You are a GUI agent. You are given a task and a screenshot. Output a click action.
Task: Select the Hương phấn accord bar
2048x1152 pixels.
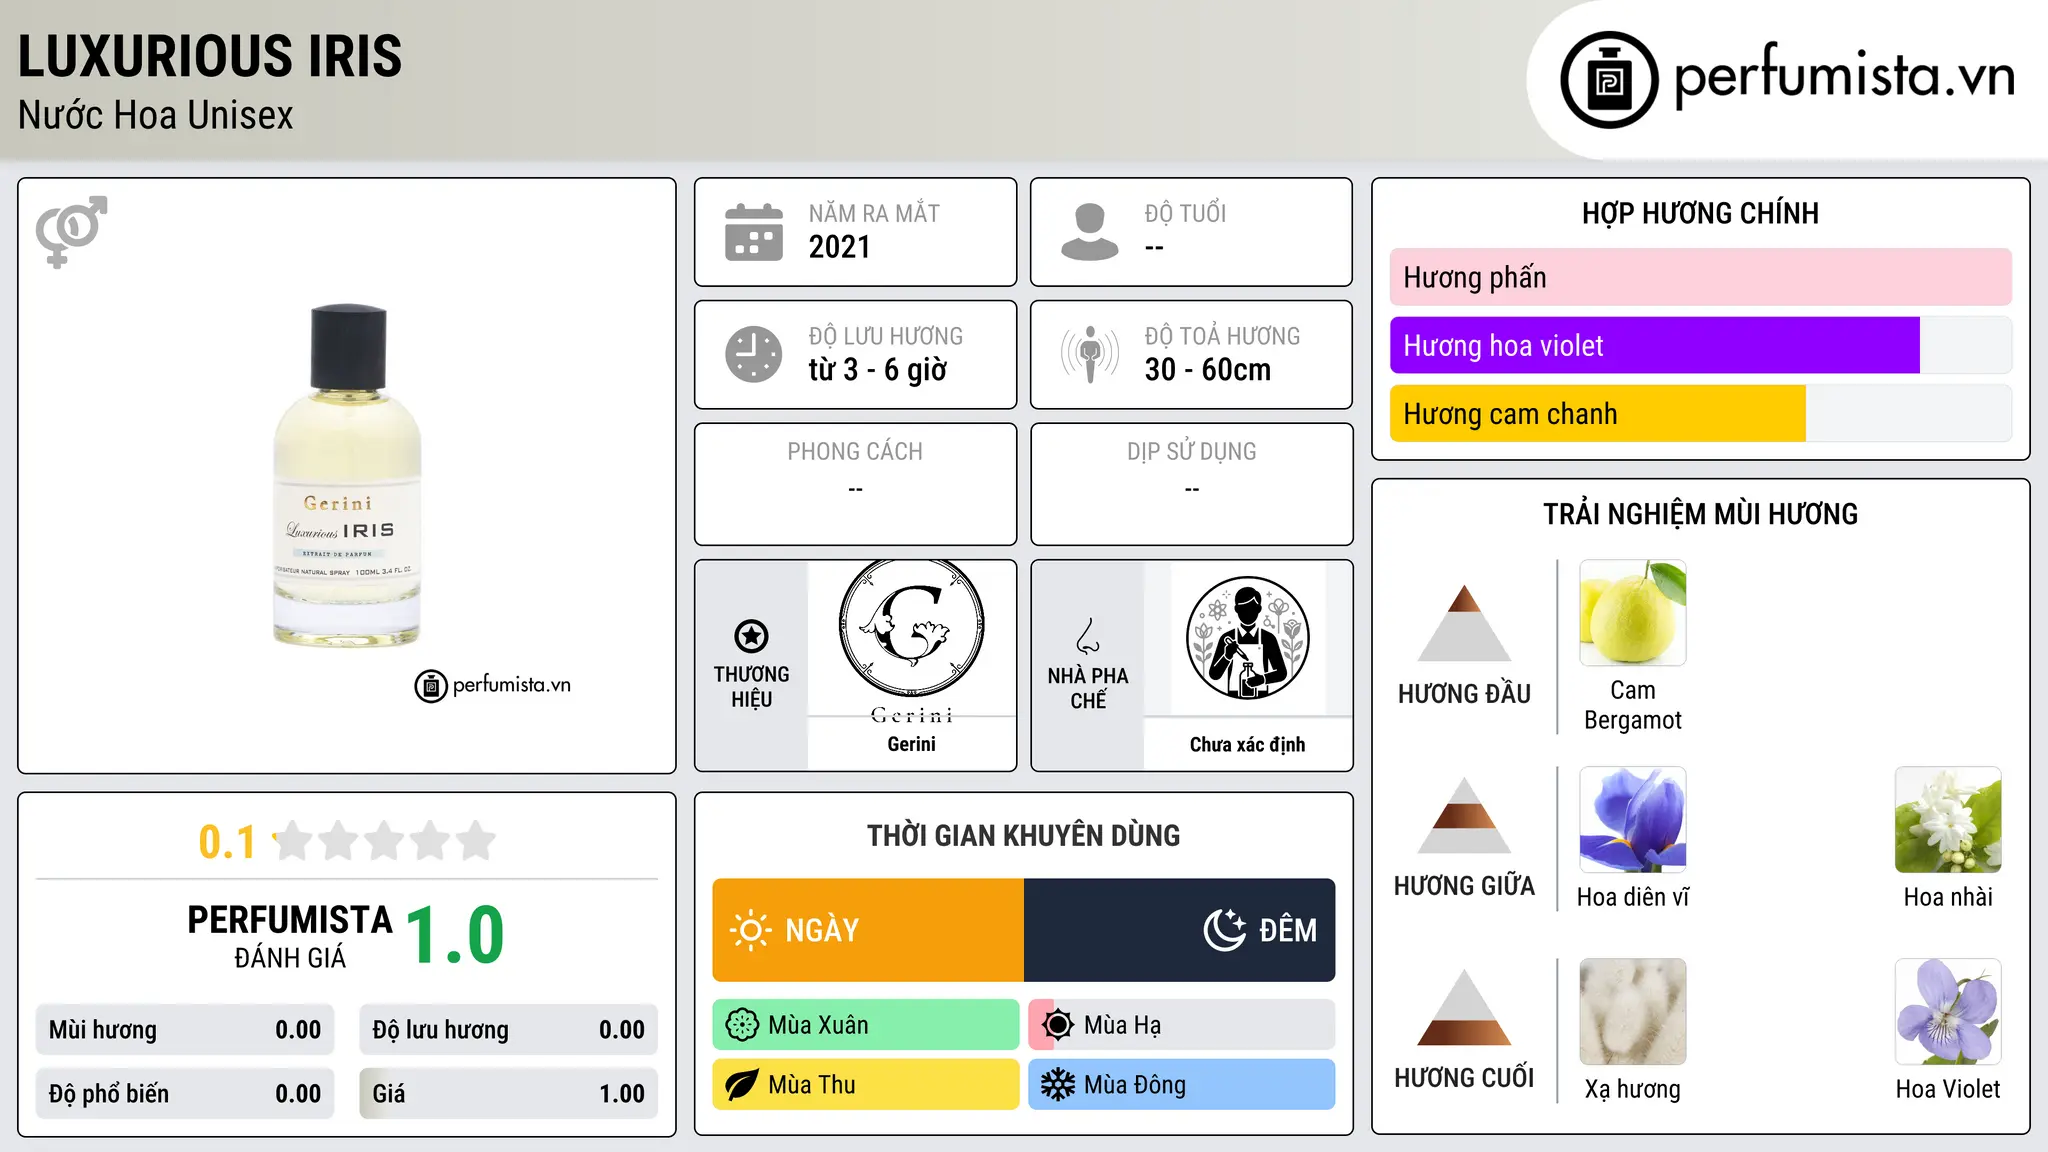tap(1700, 277)
